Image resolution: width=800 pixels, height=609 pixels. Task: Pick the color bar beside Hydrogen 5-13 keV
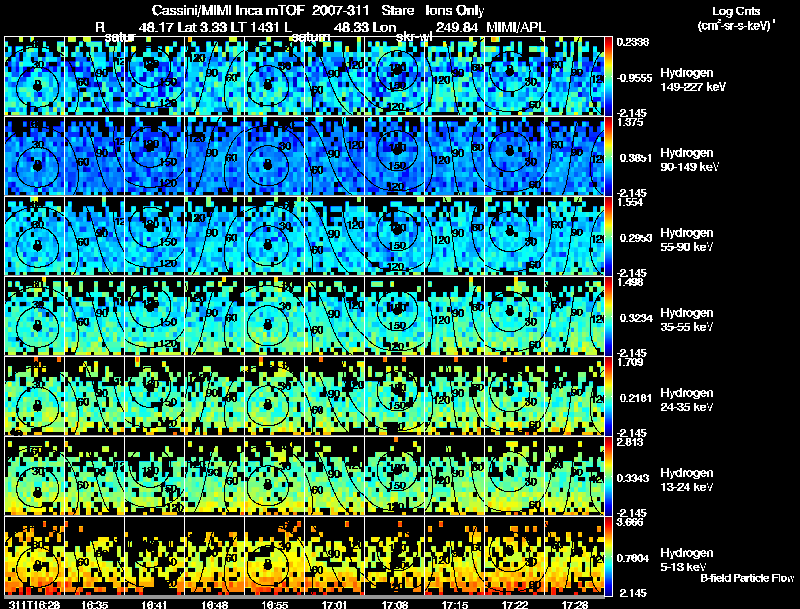tap(608, 556)
